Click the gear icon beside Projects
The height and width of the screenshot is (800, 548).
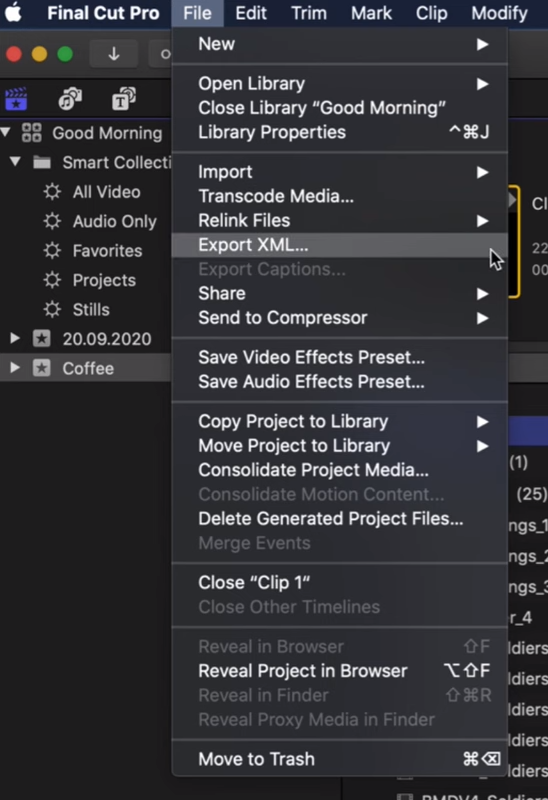pyautogui.click(x=52, y=280)
